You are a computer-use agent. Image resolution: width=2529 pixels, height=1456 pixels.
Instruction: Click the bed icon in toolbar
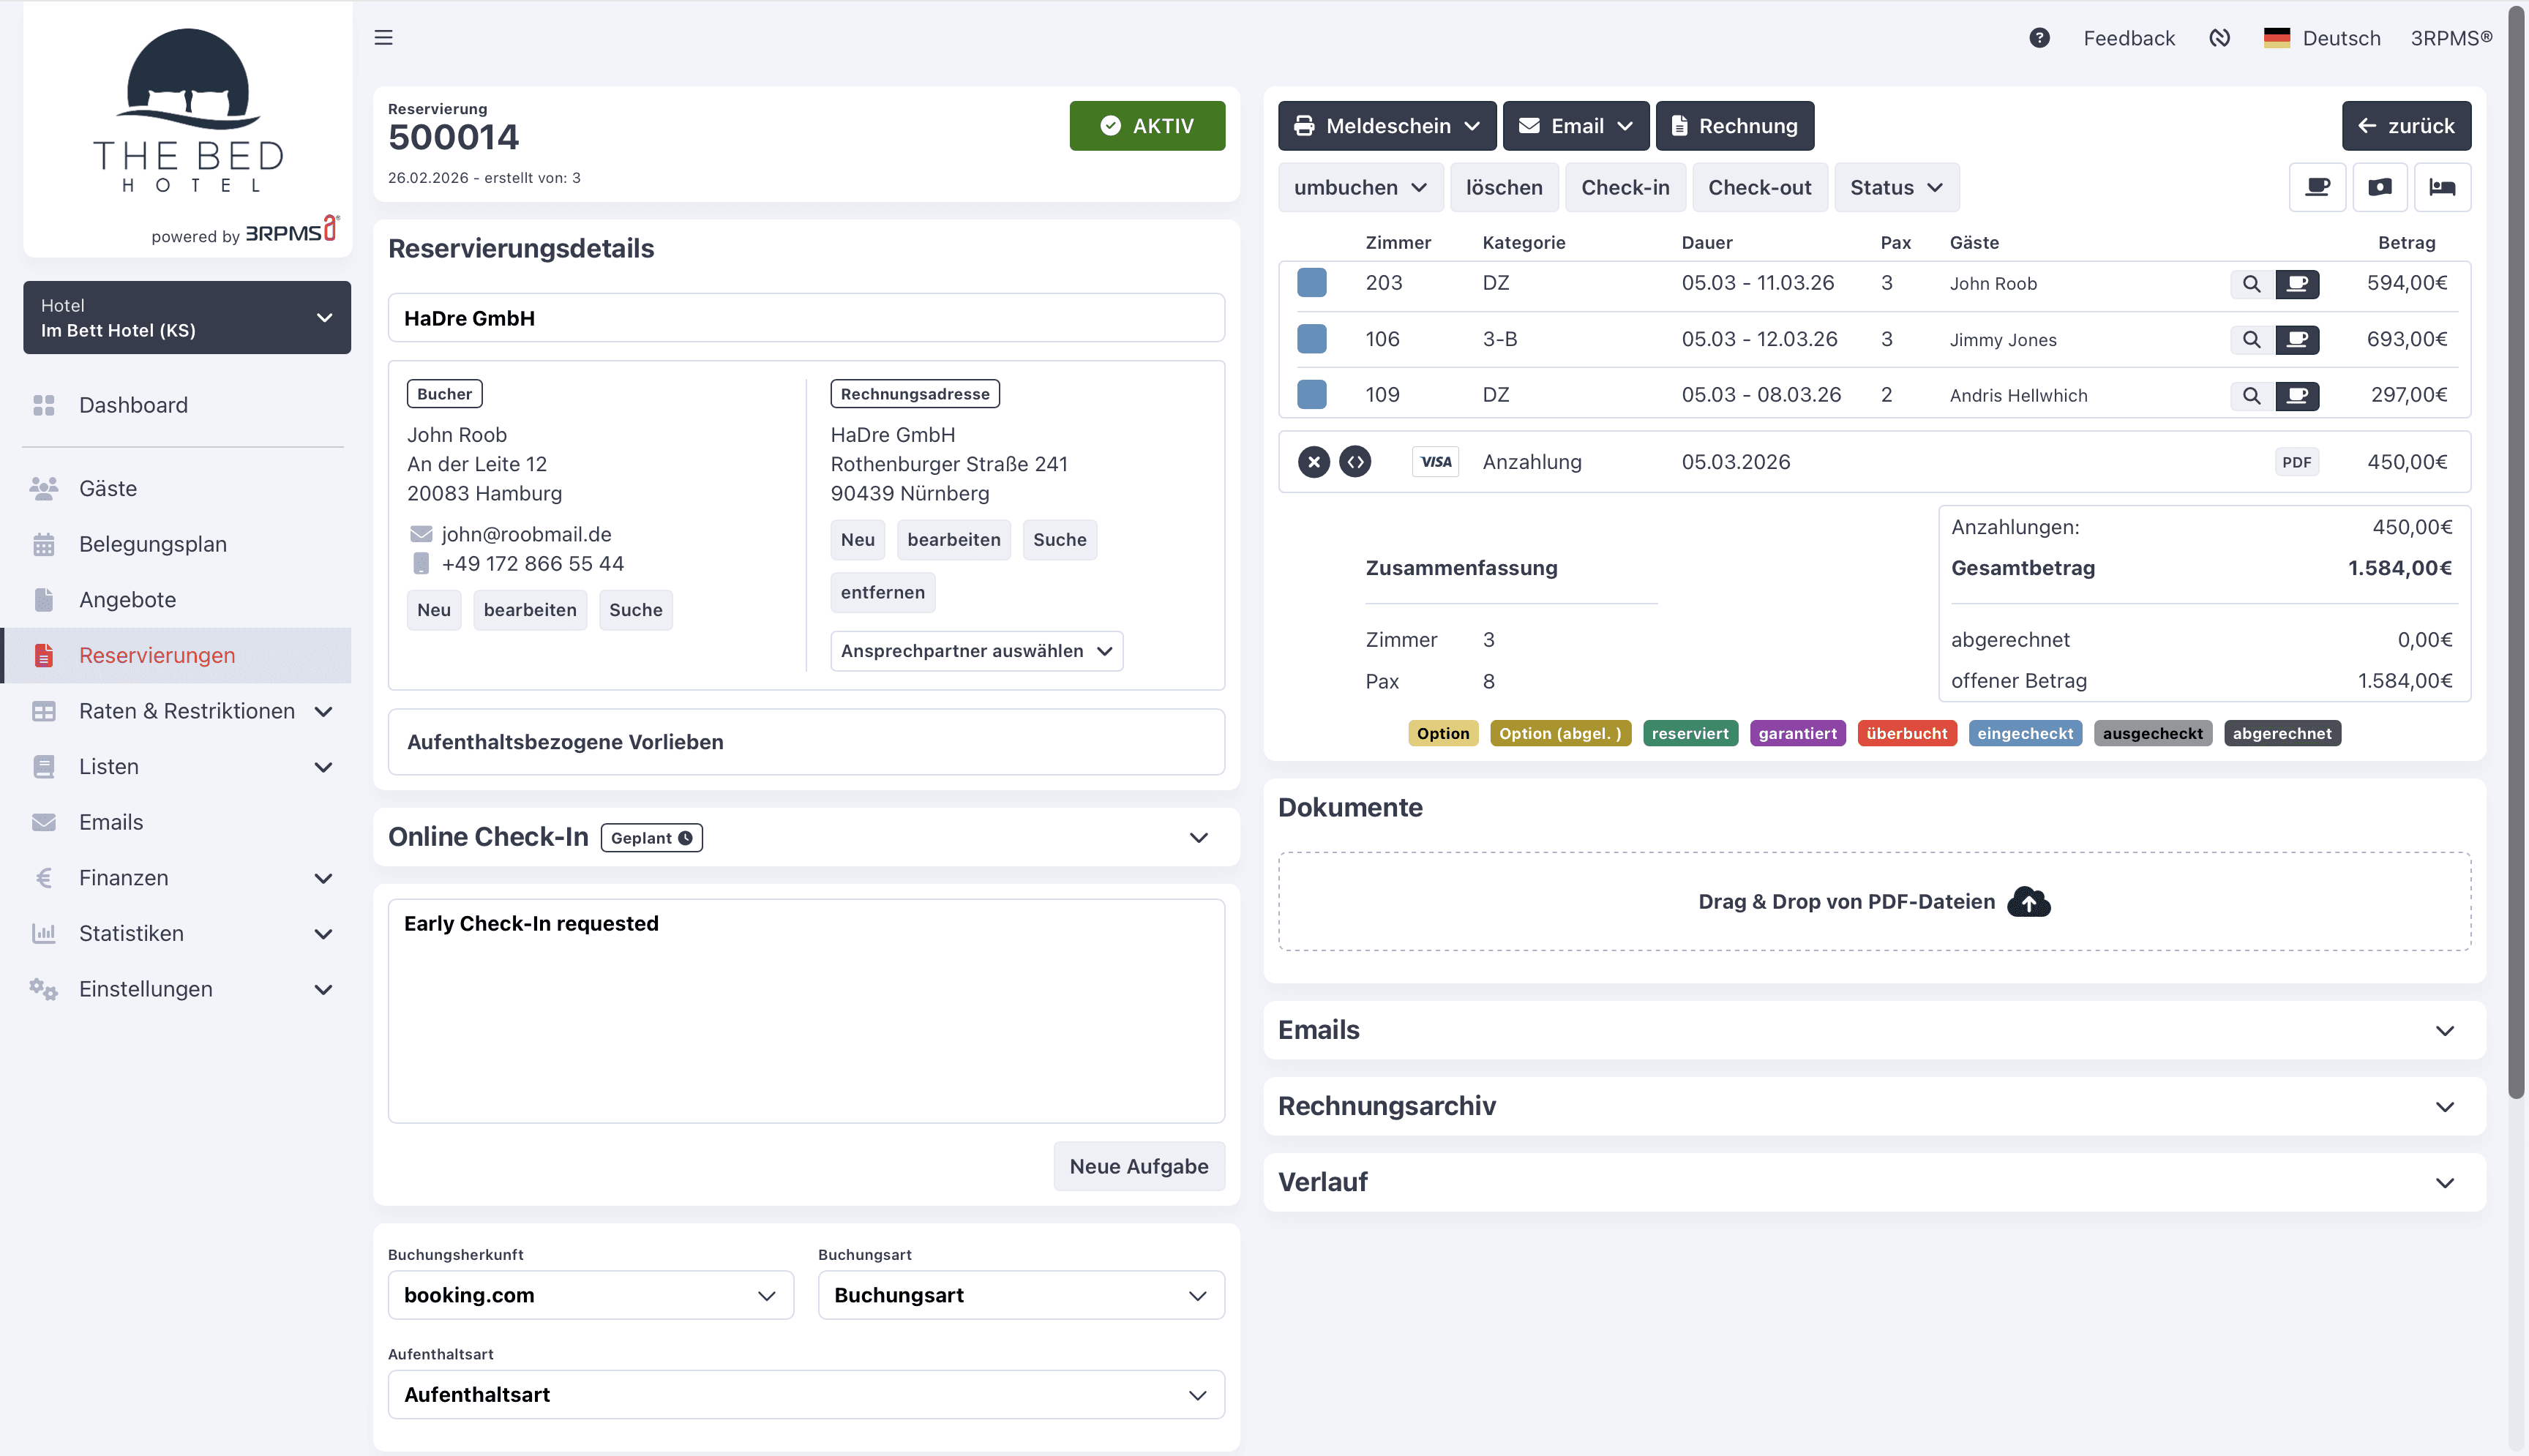pyautogui.click(x=2442, y=187)
